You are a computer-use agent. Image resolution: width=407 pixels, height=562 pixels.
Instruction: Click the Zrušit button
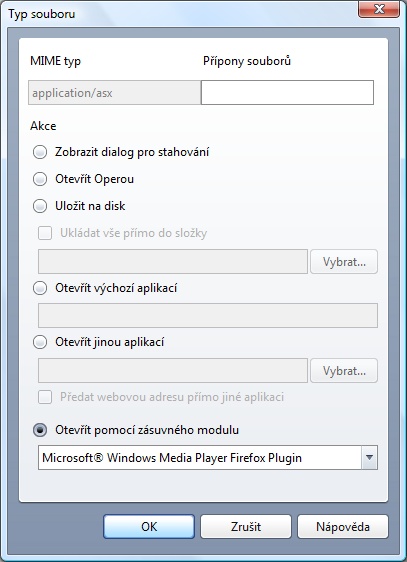(x=246, y=527)
